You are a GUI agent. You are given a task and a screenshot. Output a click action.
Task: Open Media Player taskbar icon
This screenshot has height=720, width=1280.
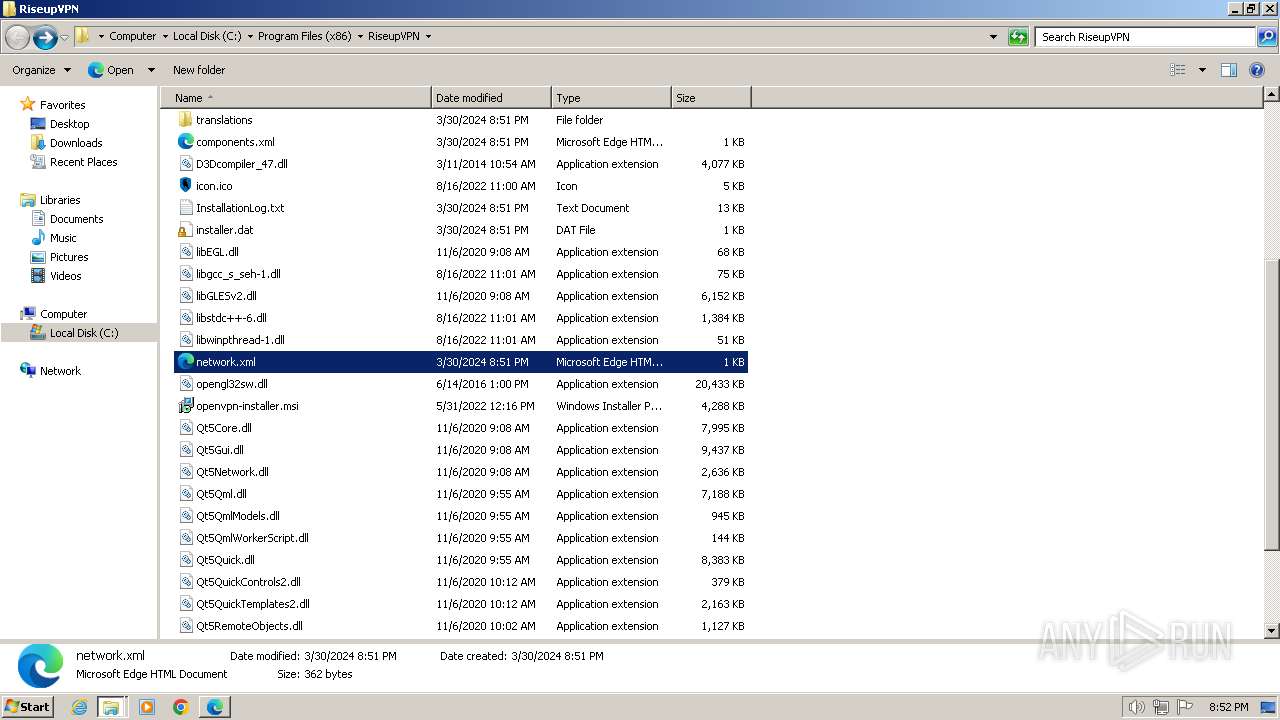(x=147, y=707)
